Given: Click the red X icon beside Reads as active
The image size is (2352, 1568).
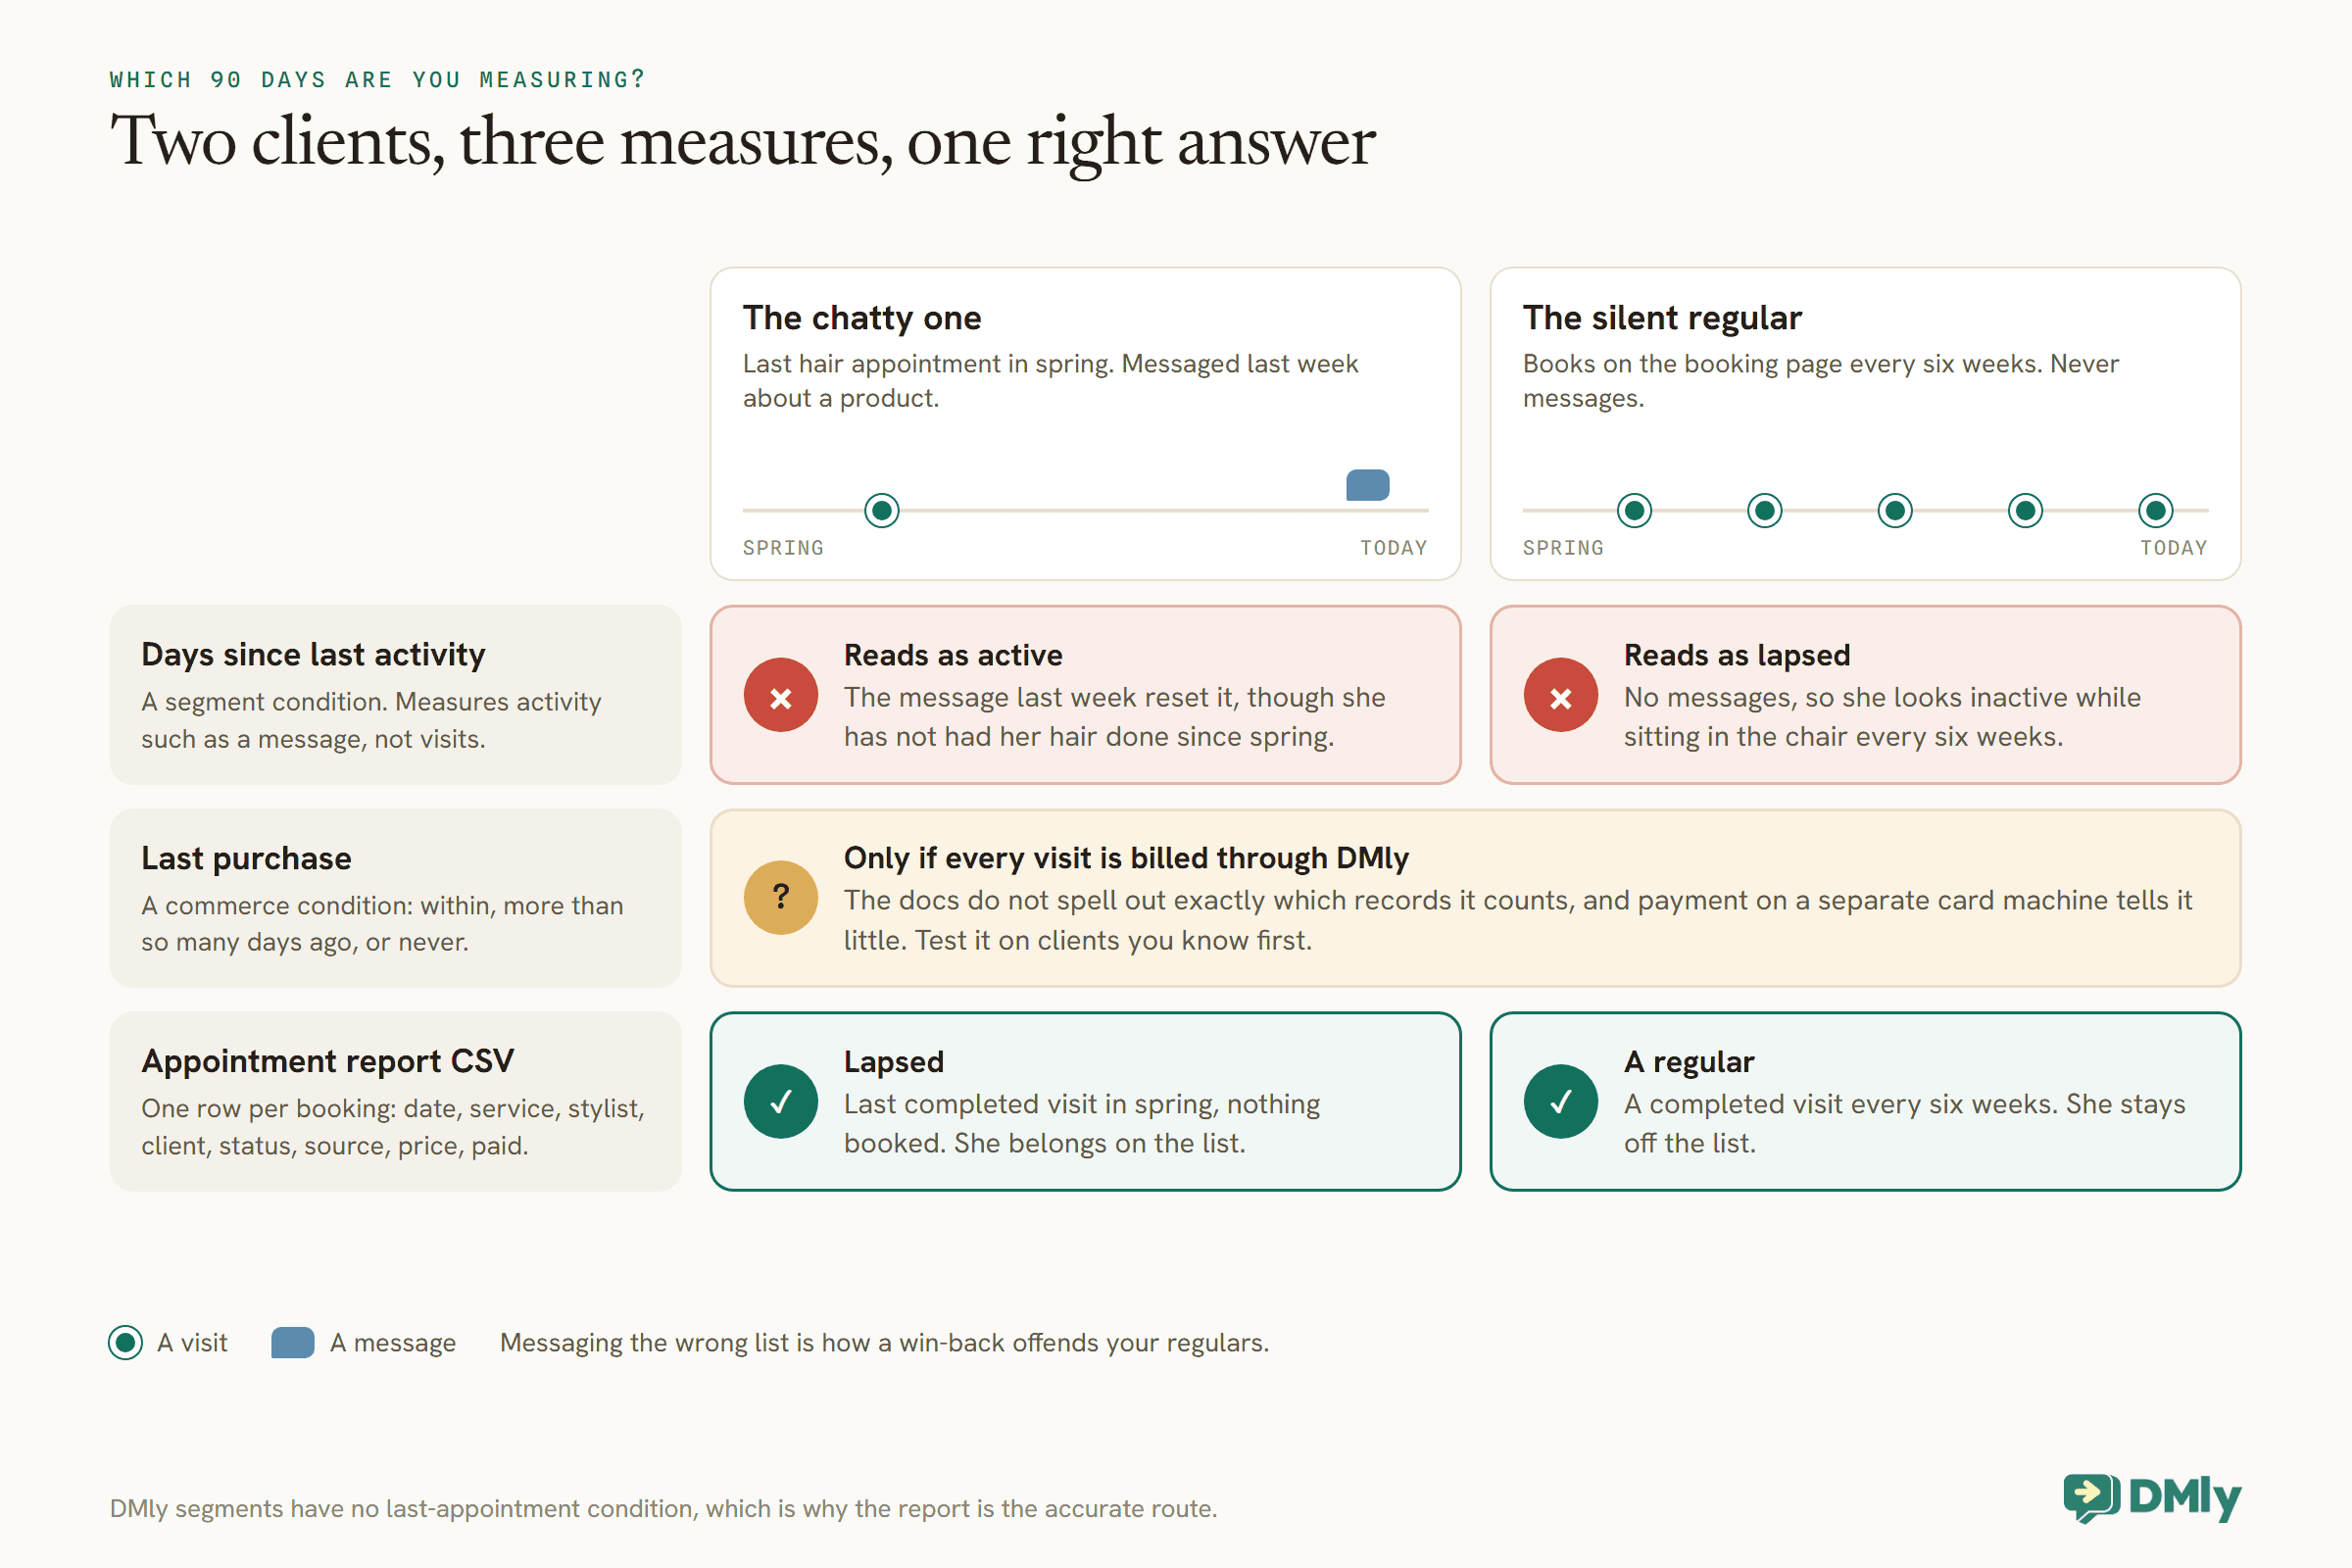Looking at the screenshot, I should pos(781,695).
